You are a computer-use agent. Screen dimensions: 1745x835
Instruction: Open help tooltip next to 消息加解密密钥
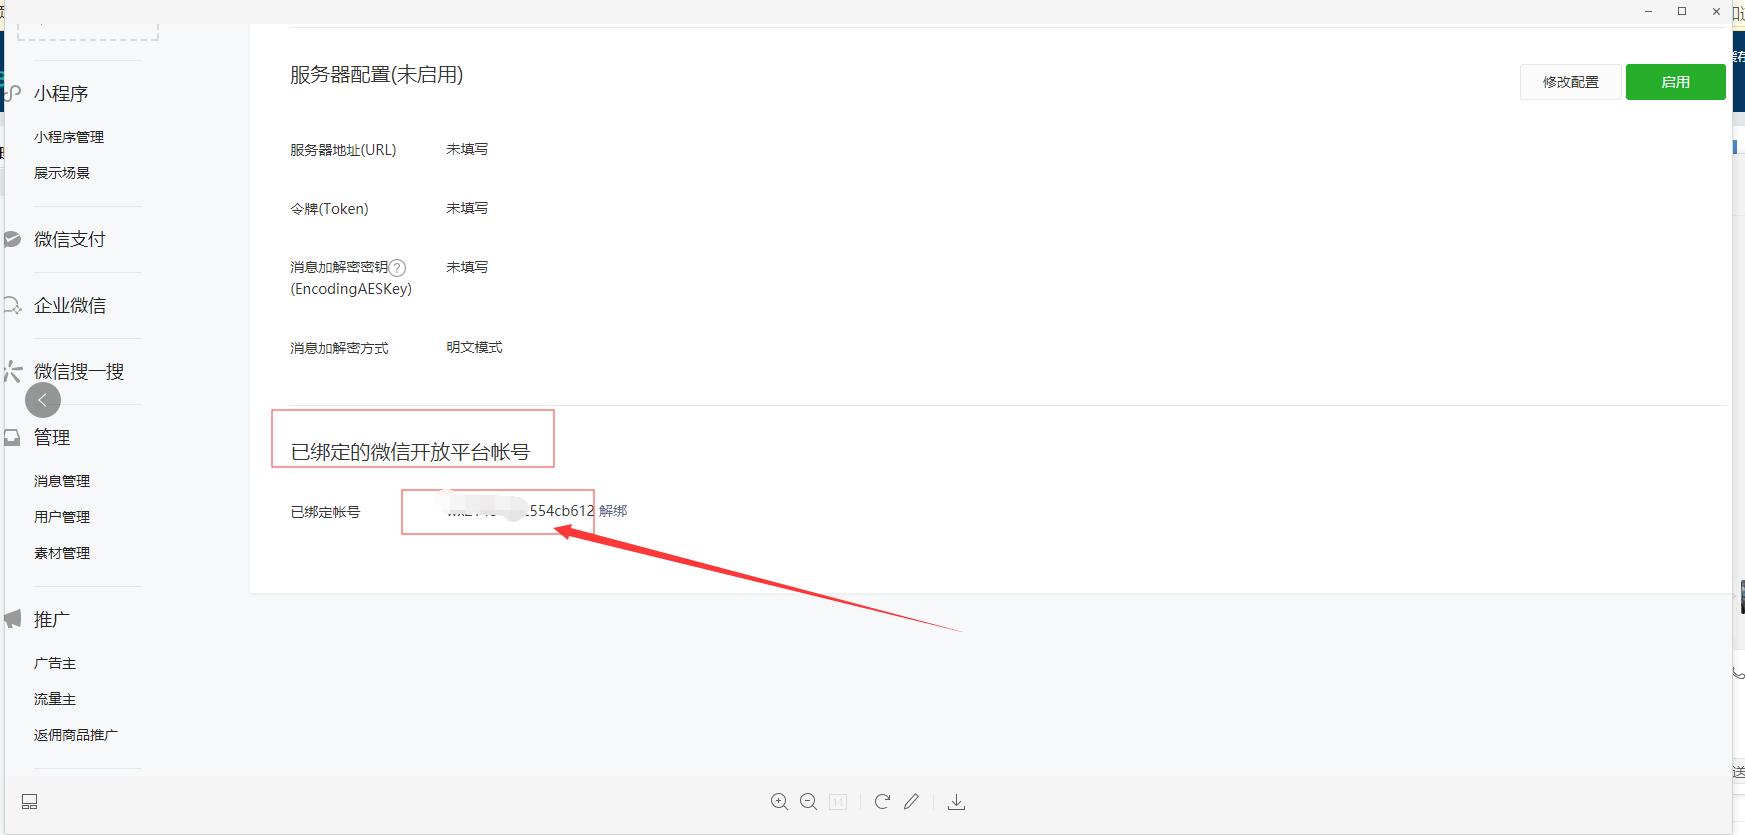[398, 268]
